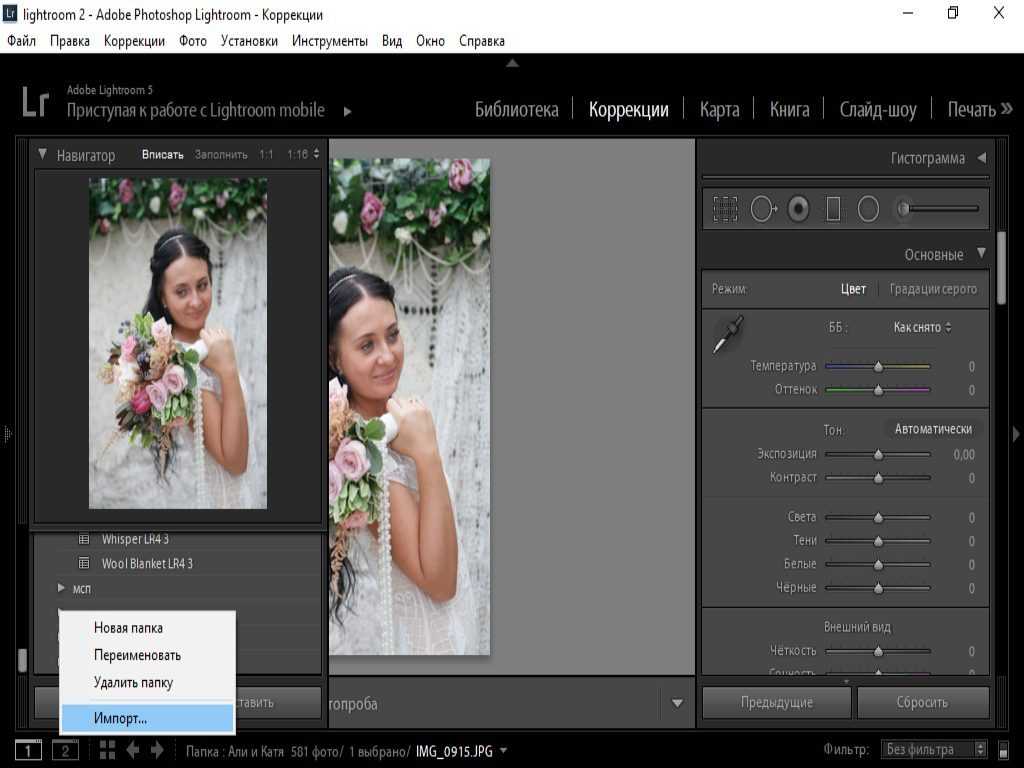This screenshot has width=1024, height=768.
Task: Show the left panel group arrow
Action: tap(7, 434)
